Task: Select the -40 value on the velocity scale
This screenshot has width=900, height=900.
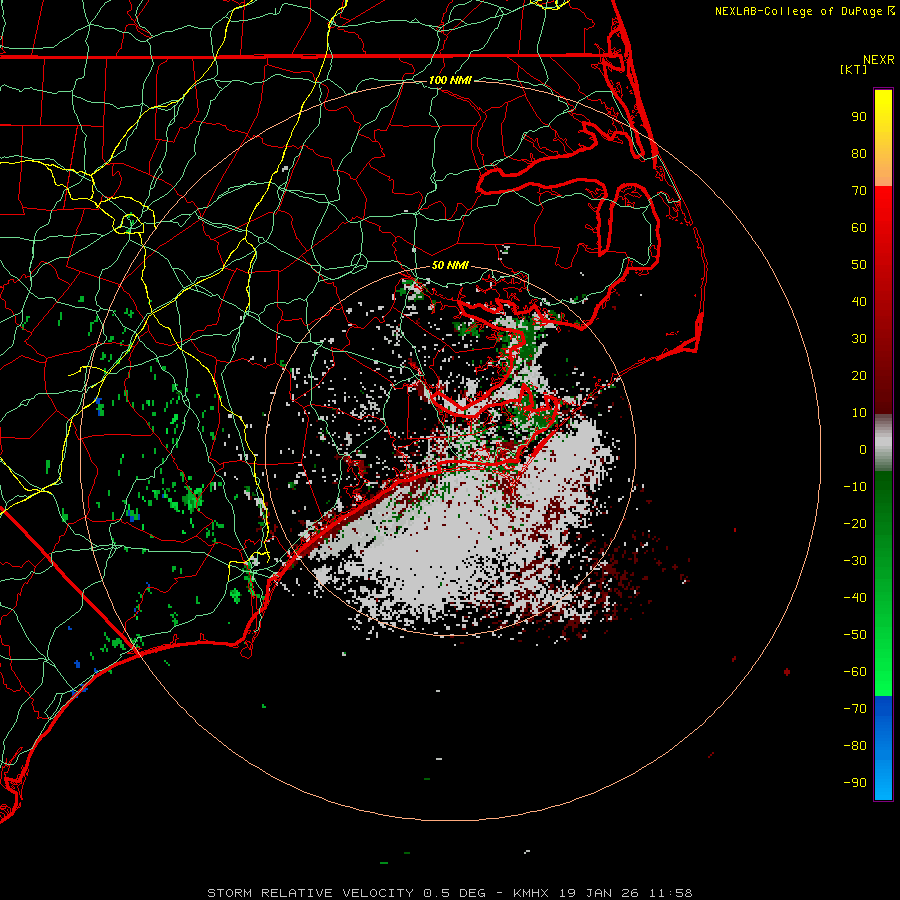Action: pos(855,598)
